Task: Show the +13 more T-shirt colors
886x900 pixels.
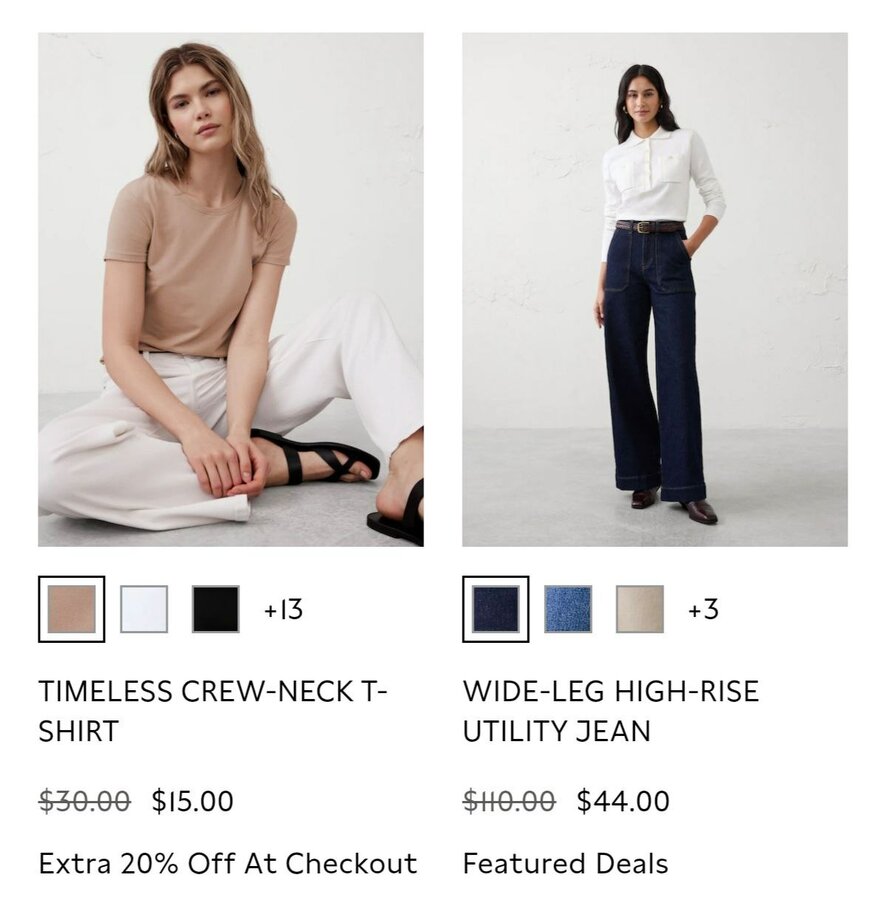Action: click(283, 610)
